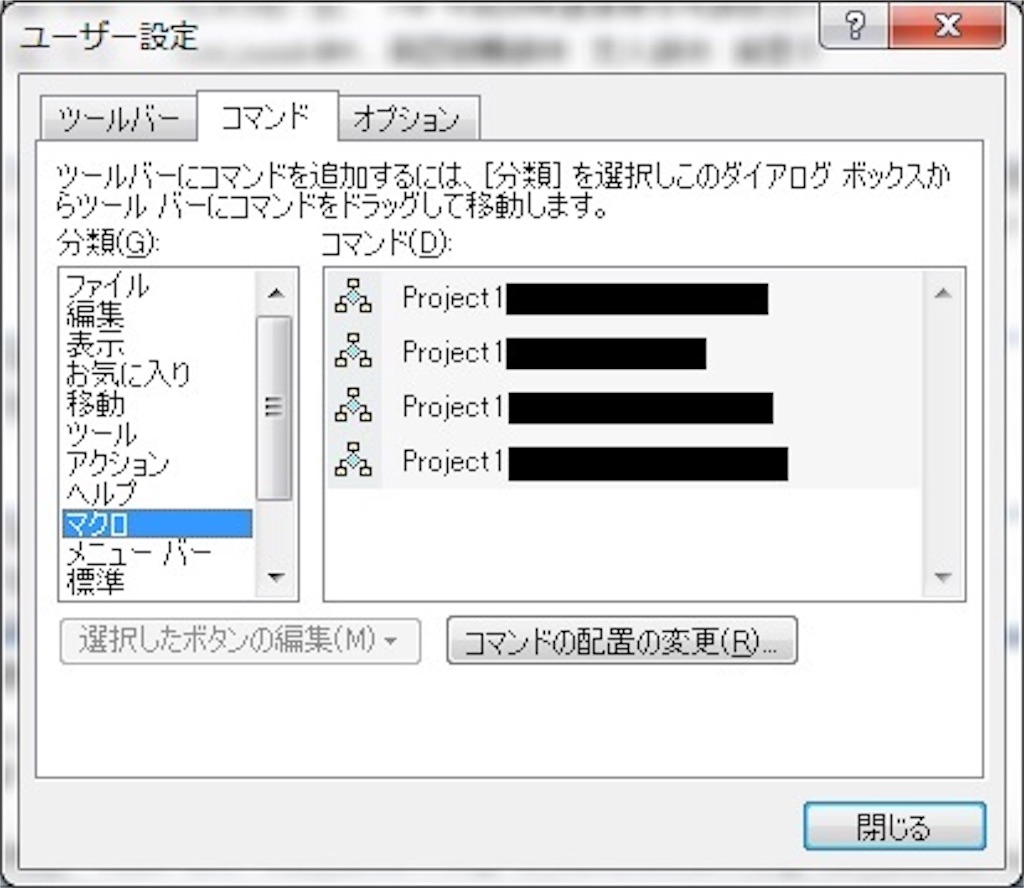Select the third Project1 command text

(x=453, y=407)
